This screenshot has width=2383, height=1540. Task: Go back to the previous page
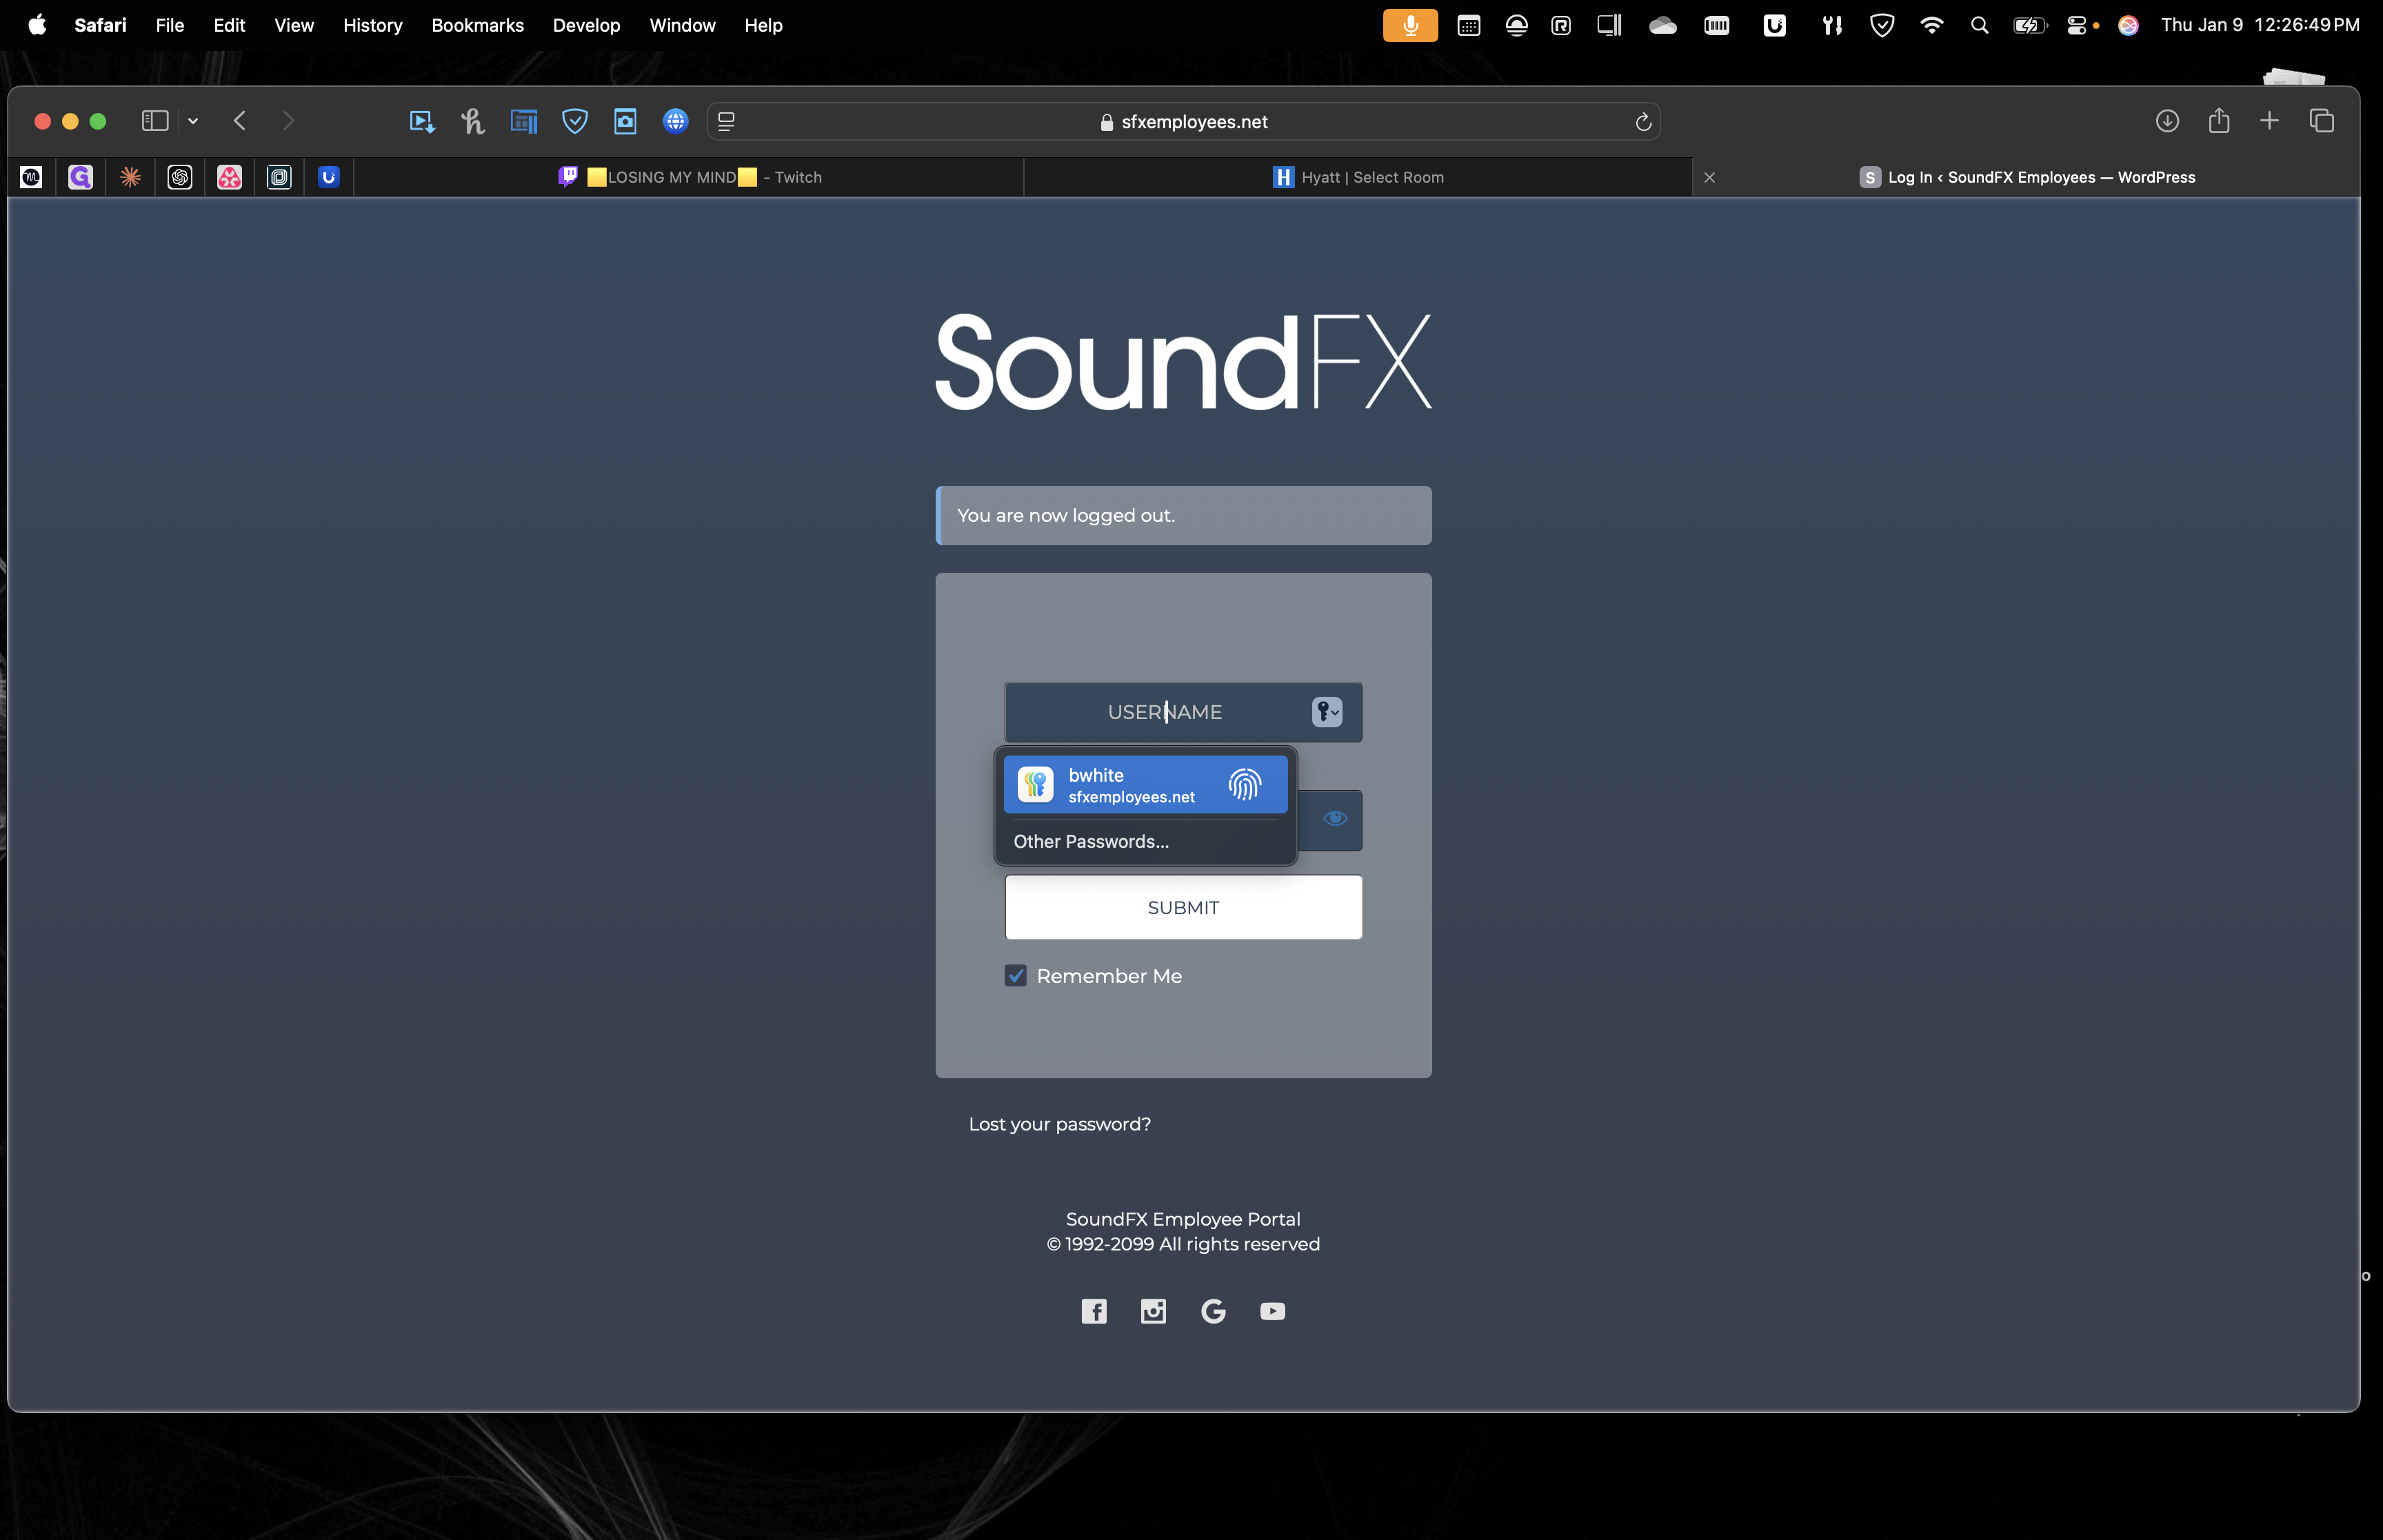tap(239, 121)
